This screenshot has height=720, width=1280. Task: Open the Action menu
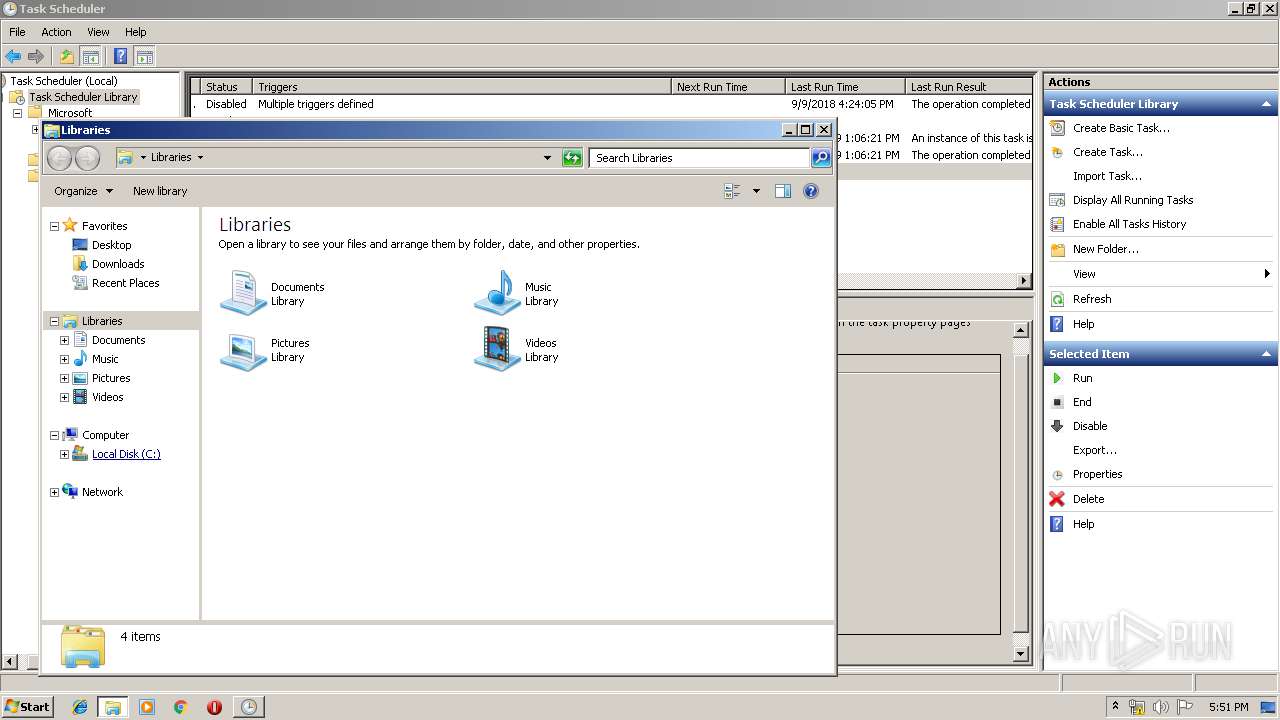coord(56,32)
